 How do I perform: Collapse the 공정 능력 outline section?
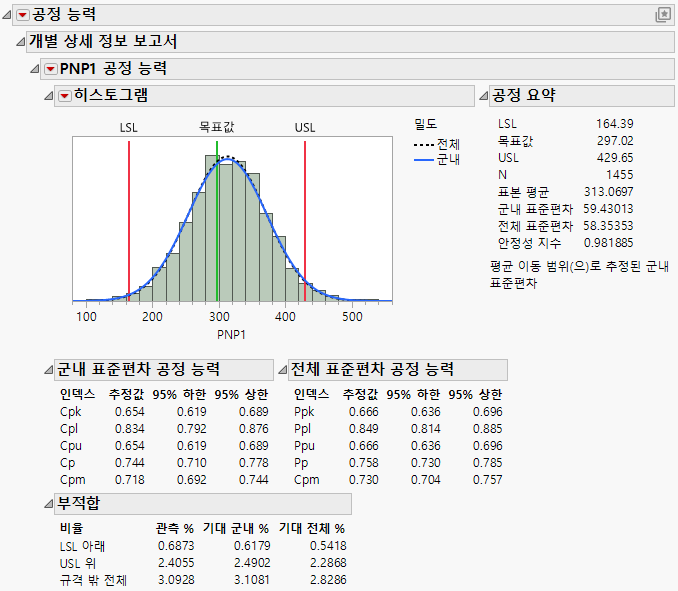[6, 15]
